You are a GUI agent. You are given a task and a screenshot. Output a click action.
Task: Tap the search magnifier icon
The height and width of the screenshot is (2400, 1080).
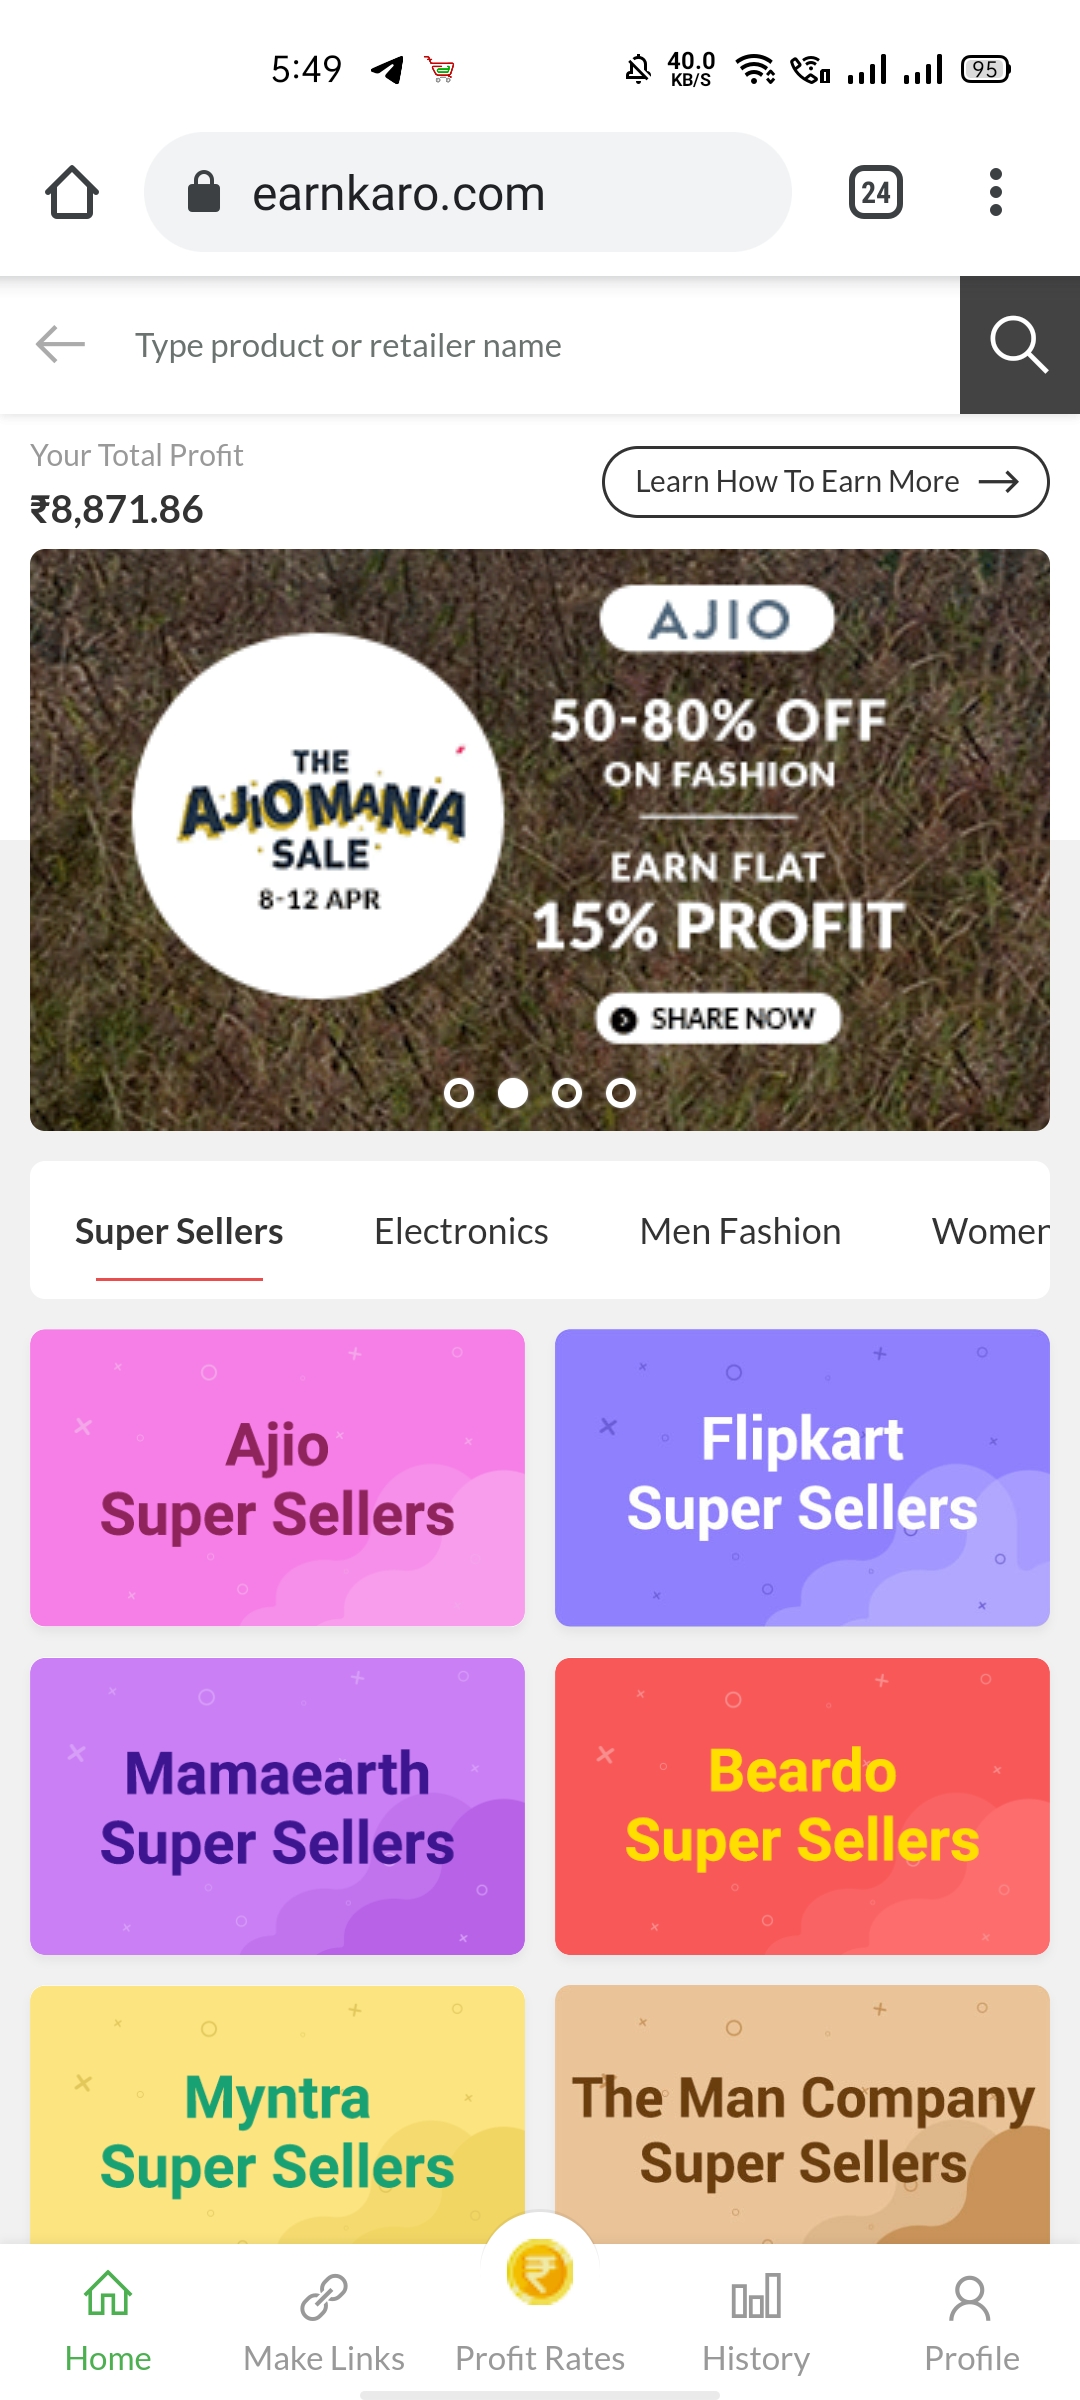pyautogui.click(x=1020, y=345)
